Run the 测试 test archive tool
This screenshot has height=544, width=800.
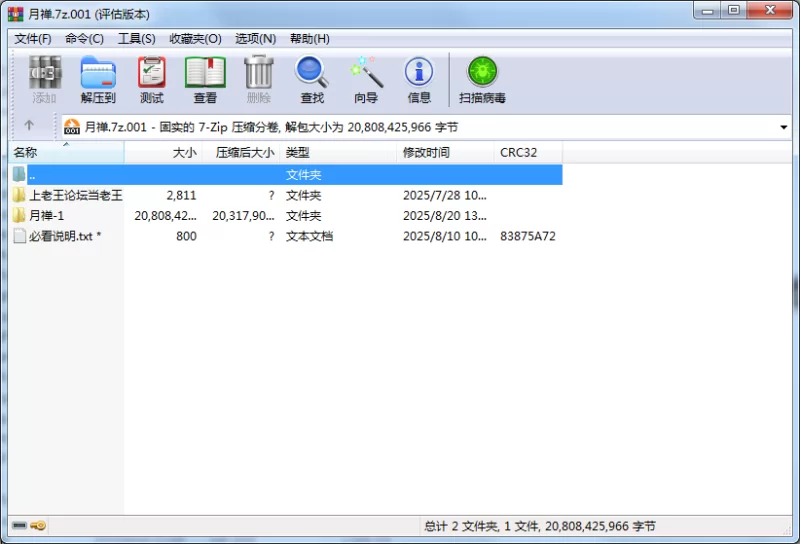point(152,80)
